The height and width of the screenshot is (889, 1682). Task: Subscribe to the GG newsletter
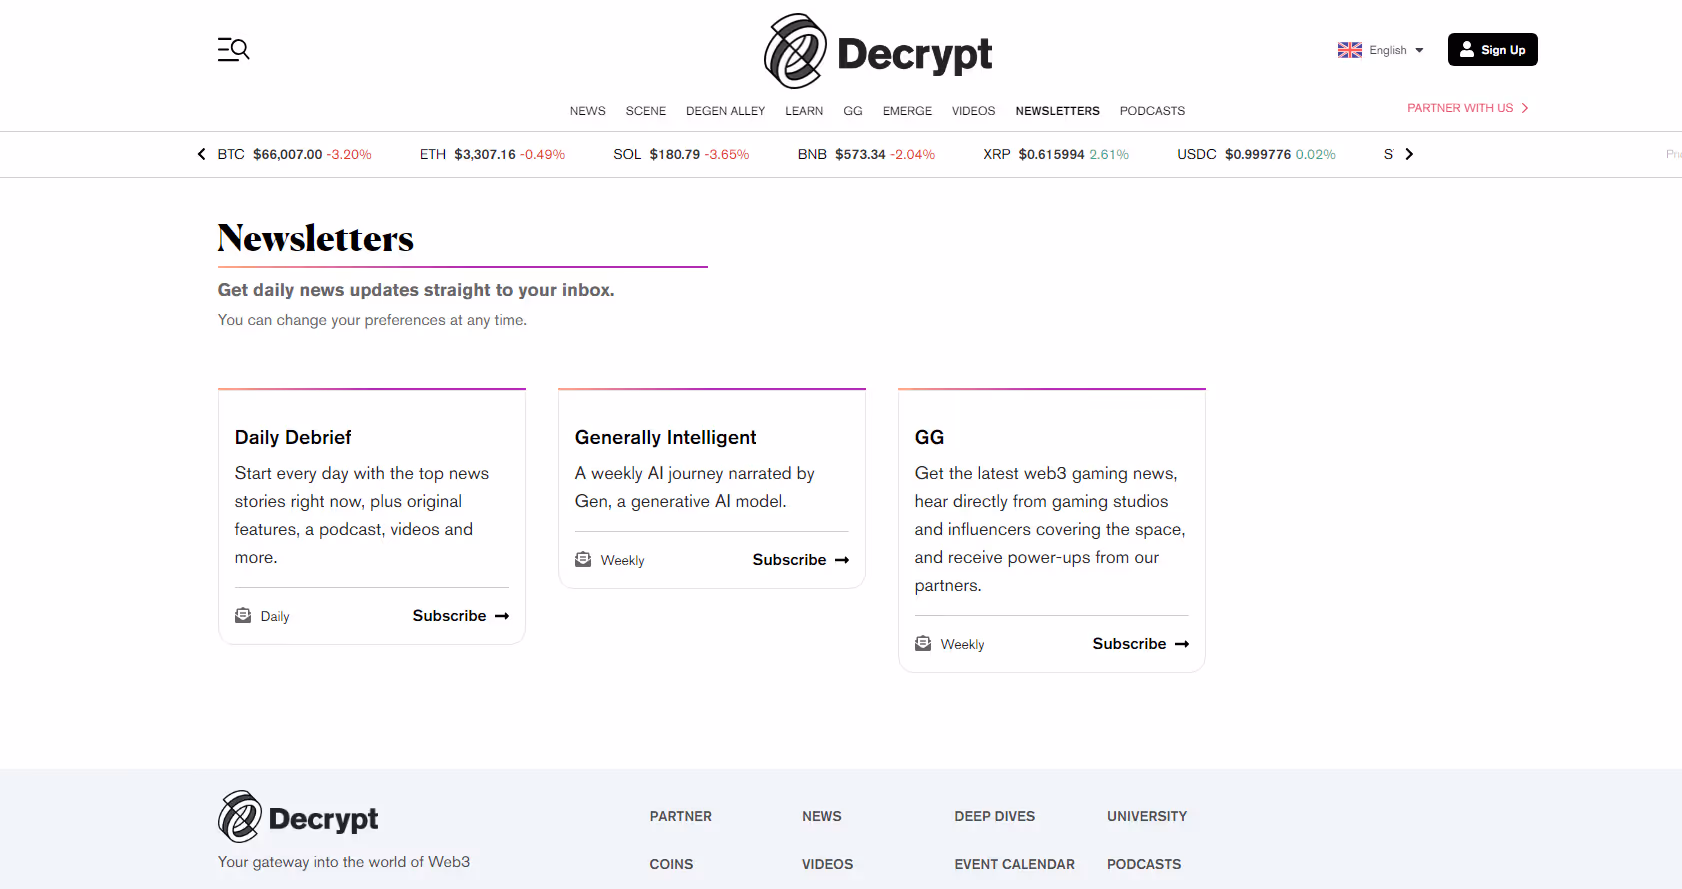coord(1141,644)
